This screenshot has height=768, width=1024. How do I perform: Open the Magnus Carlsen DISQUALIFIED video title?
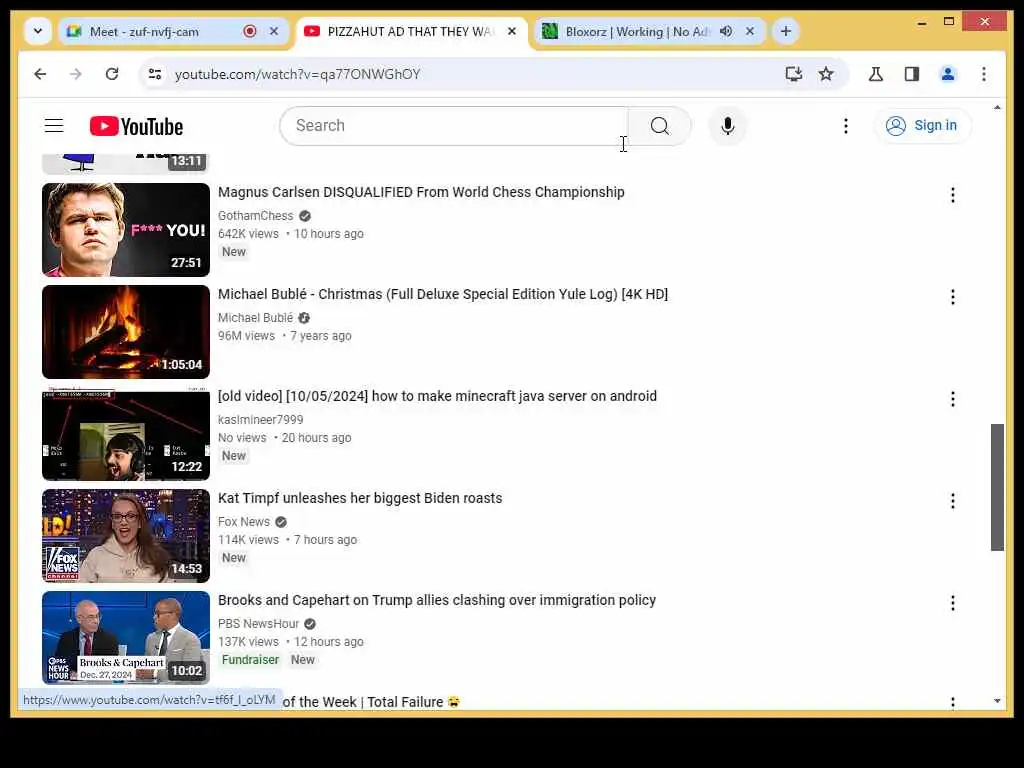pyautogui.click(x=421, y=192)
